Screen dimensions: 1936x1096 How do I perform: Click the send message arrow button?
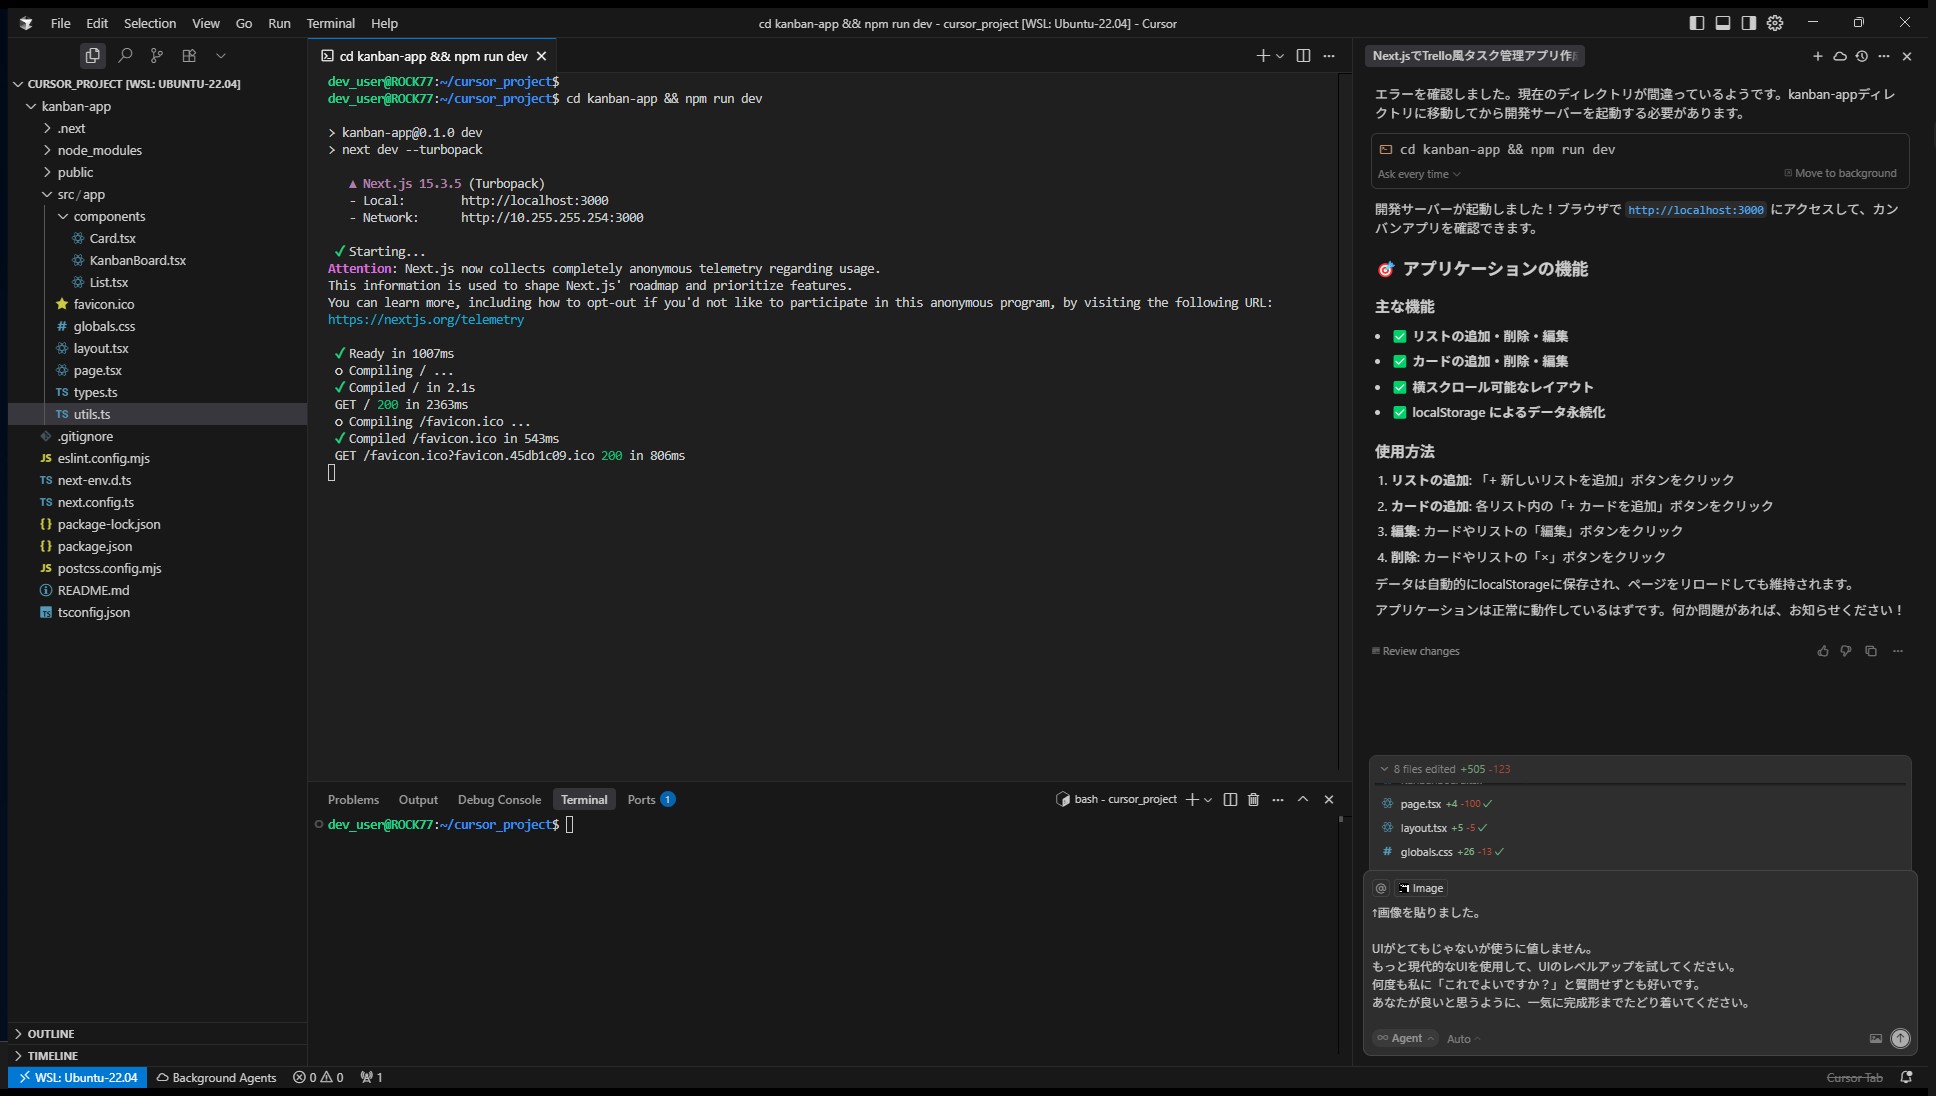(x=1900, y=1038)
